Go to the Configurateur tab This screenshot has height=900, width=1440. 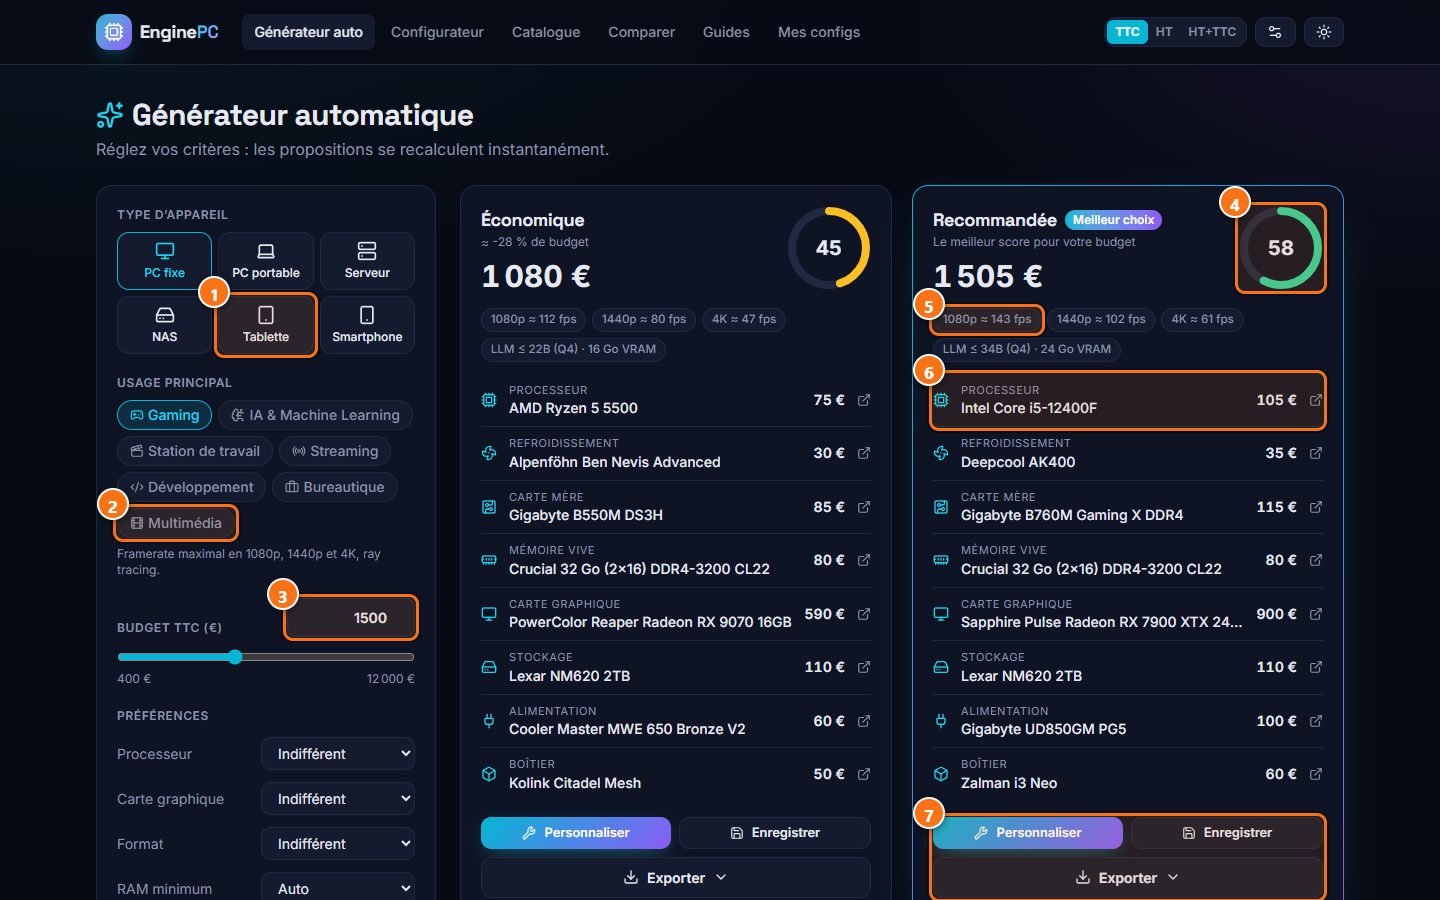[437, 32]
